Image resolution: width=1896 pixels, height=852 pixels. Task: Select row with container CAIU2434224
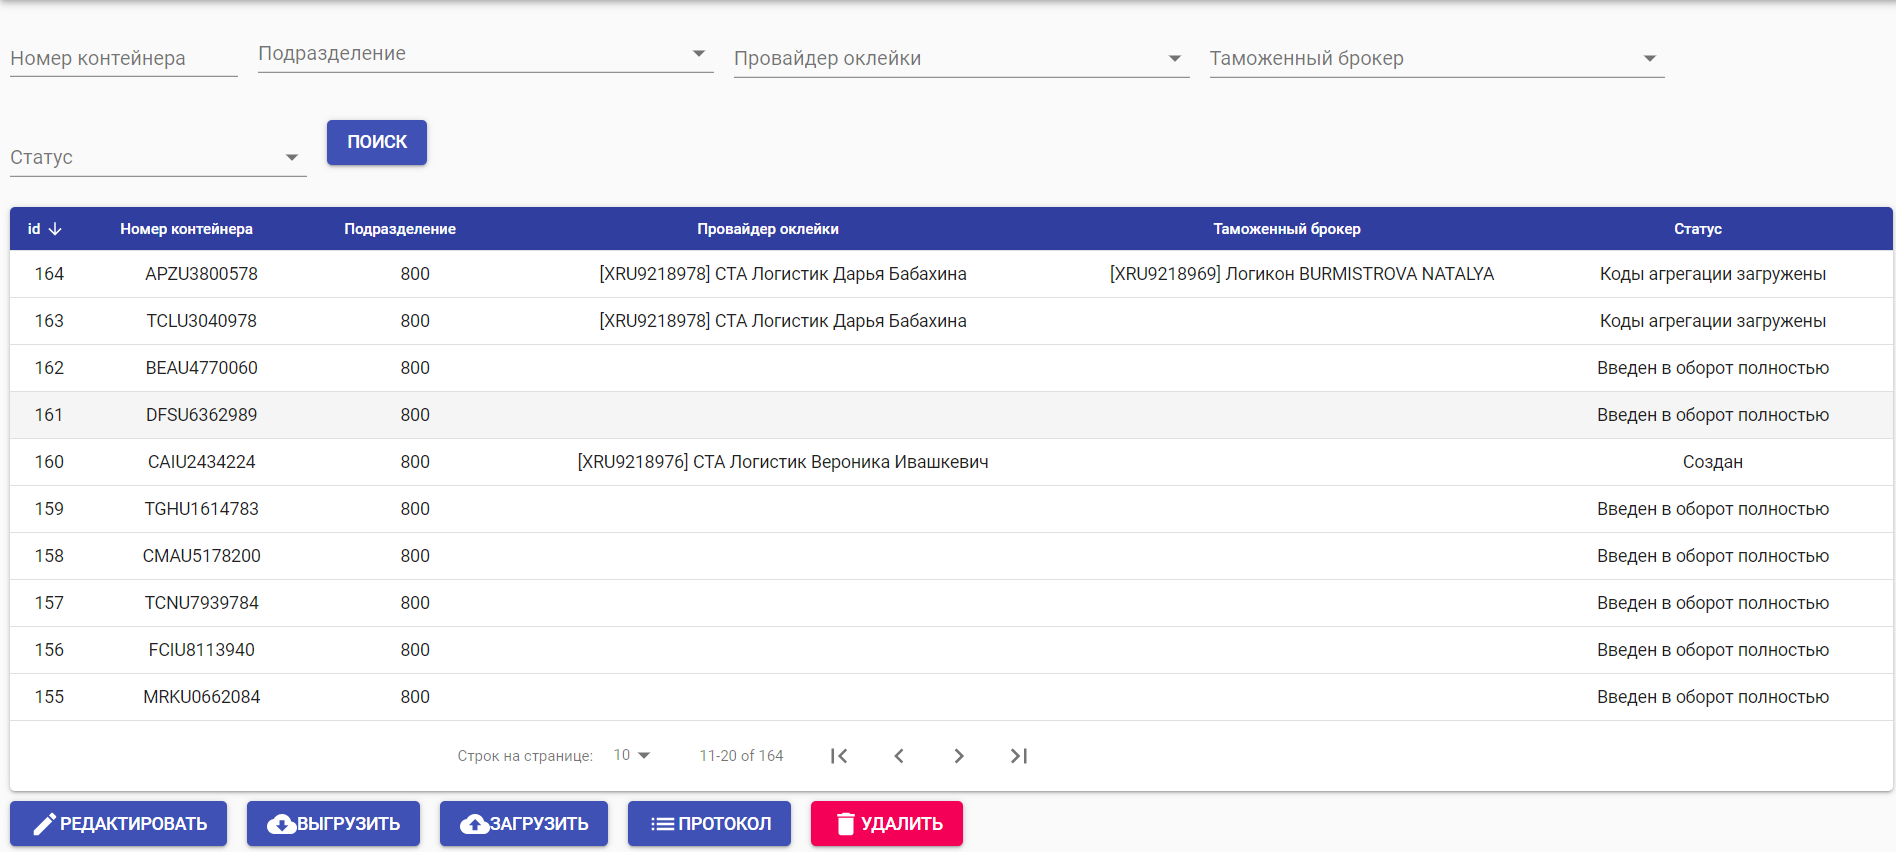pyautogui.click(x=201, y=462)
